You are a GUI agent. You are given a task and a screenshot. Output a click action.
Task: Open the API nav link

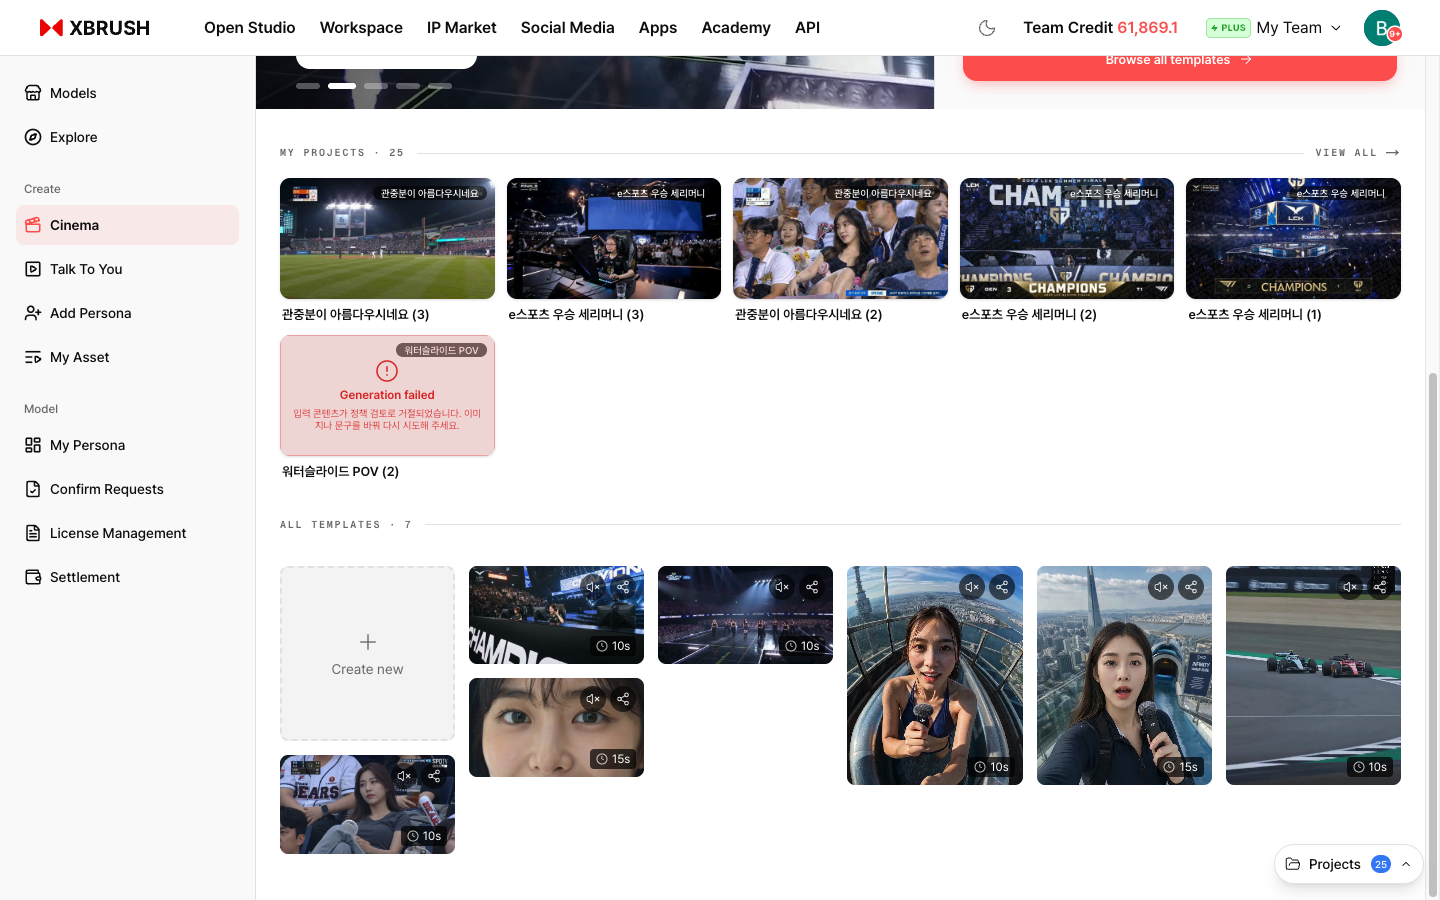[x=808, y=28]
